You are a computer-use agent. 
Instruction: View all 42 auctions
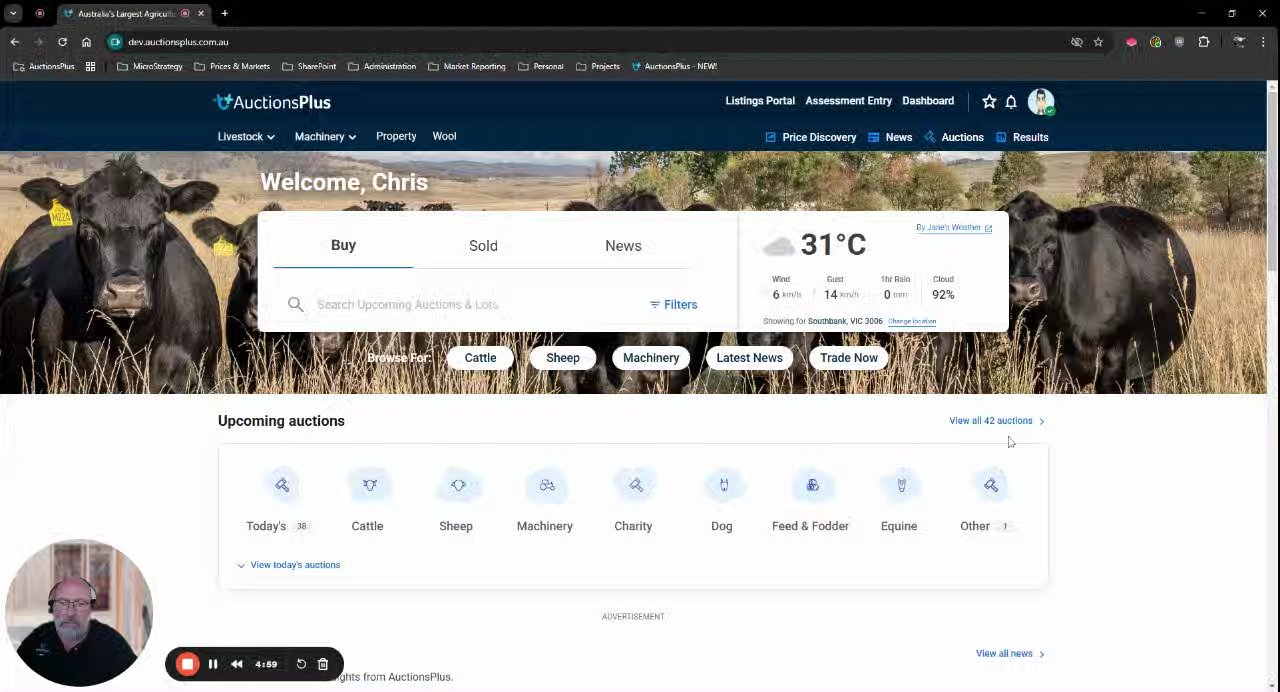tap(997, 421)
